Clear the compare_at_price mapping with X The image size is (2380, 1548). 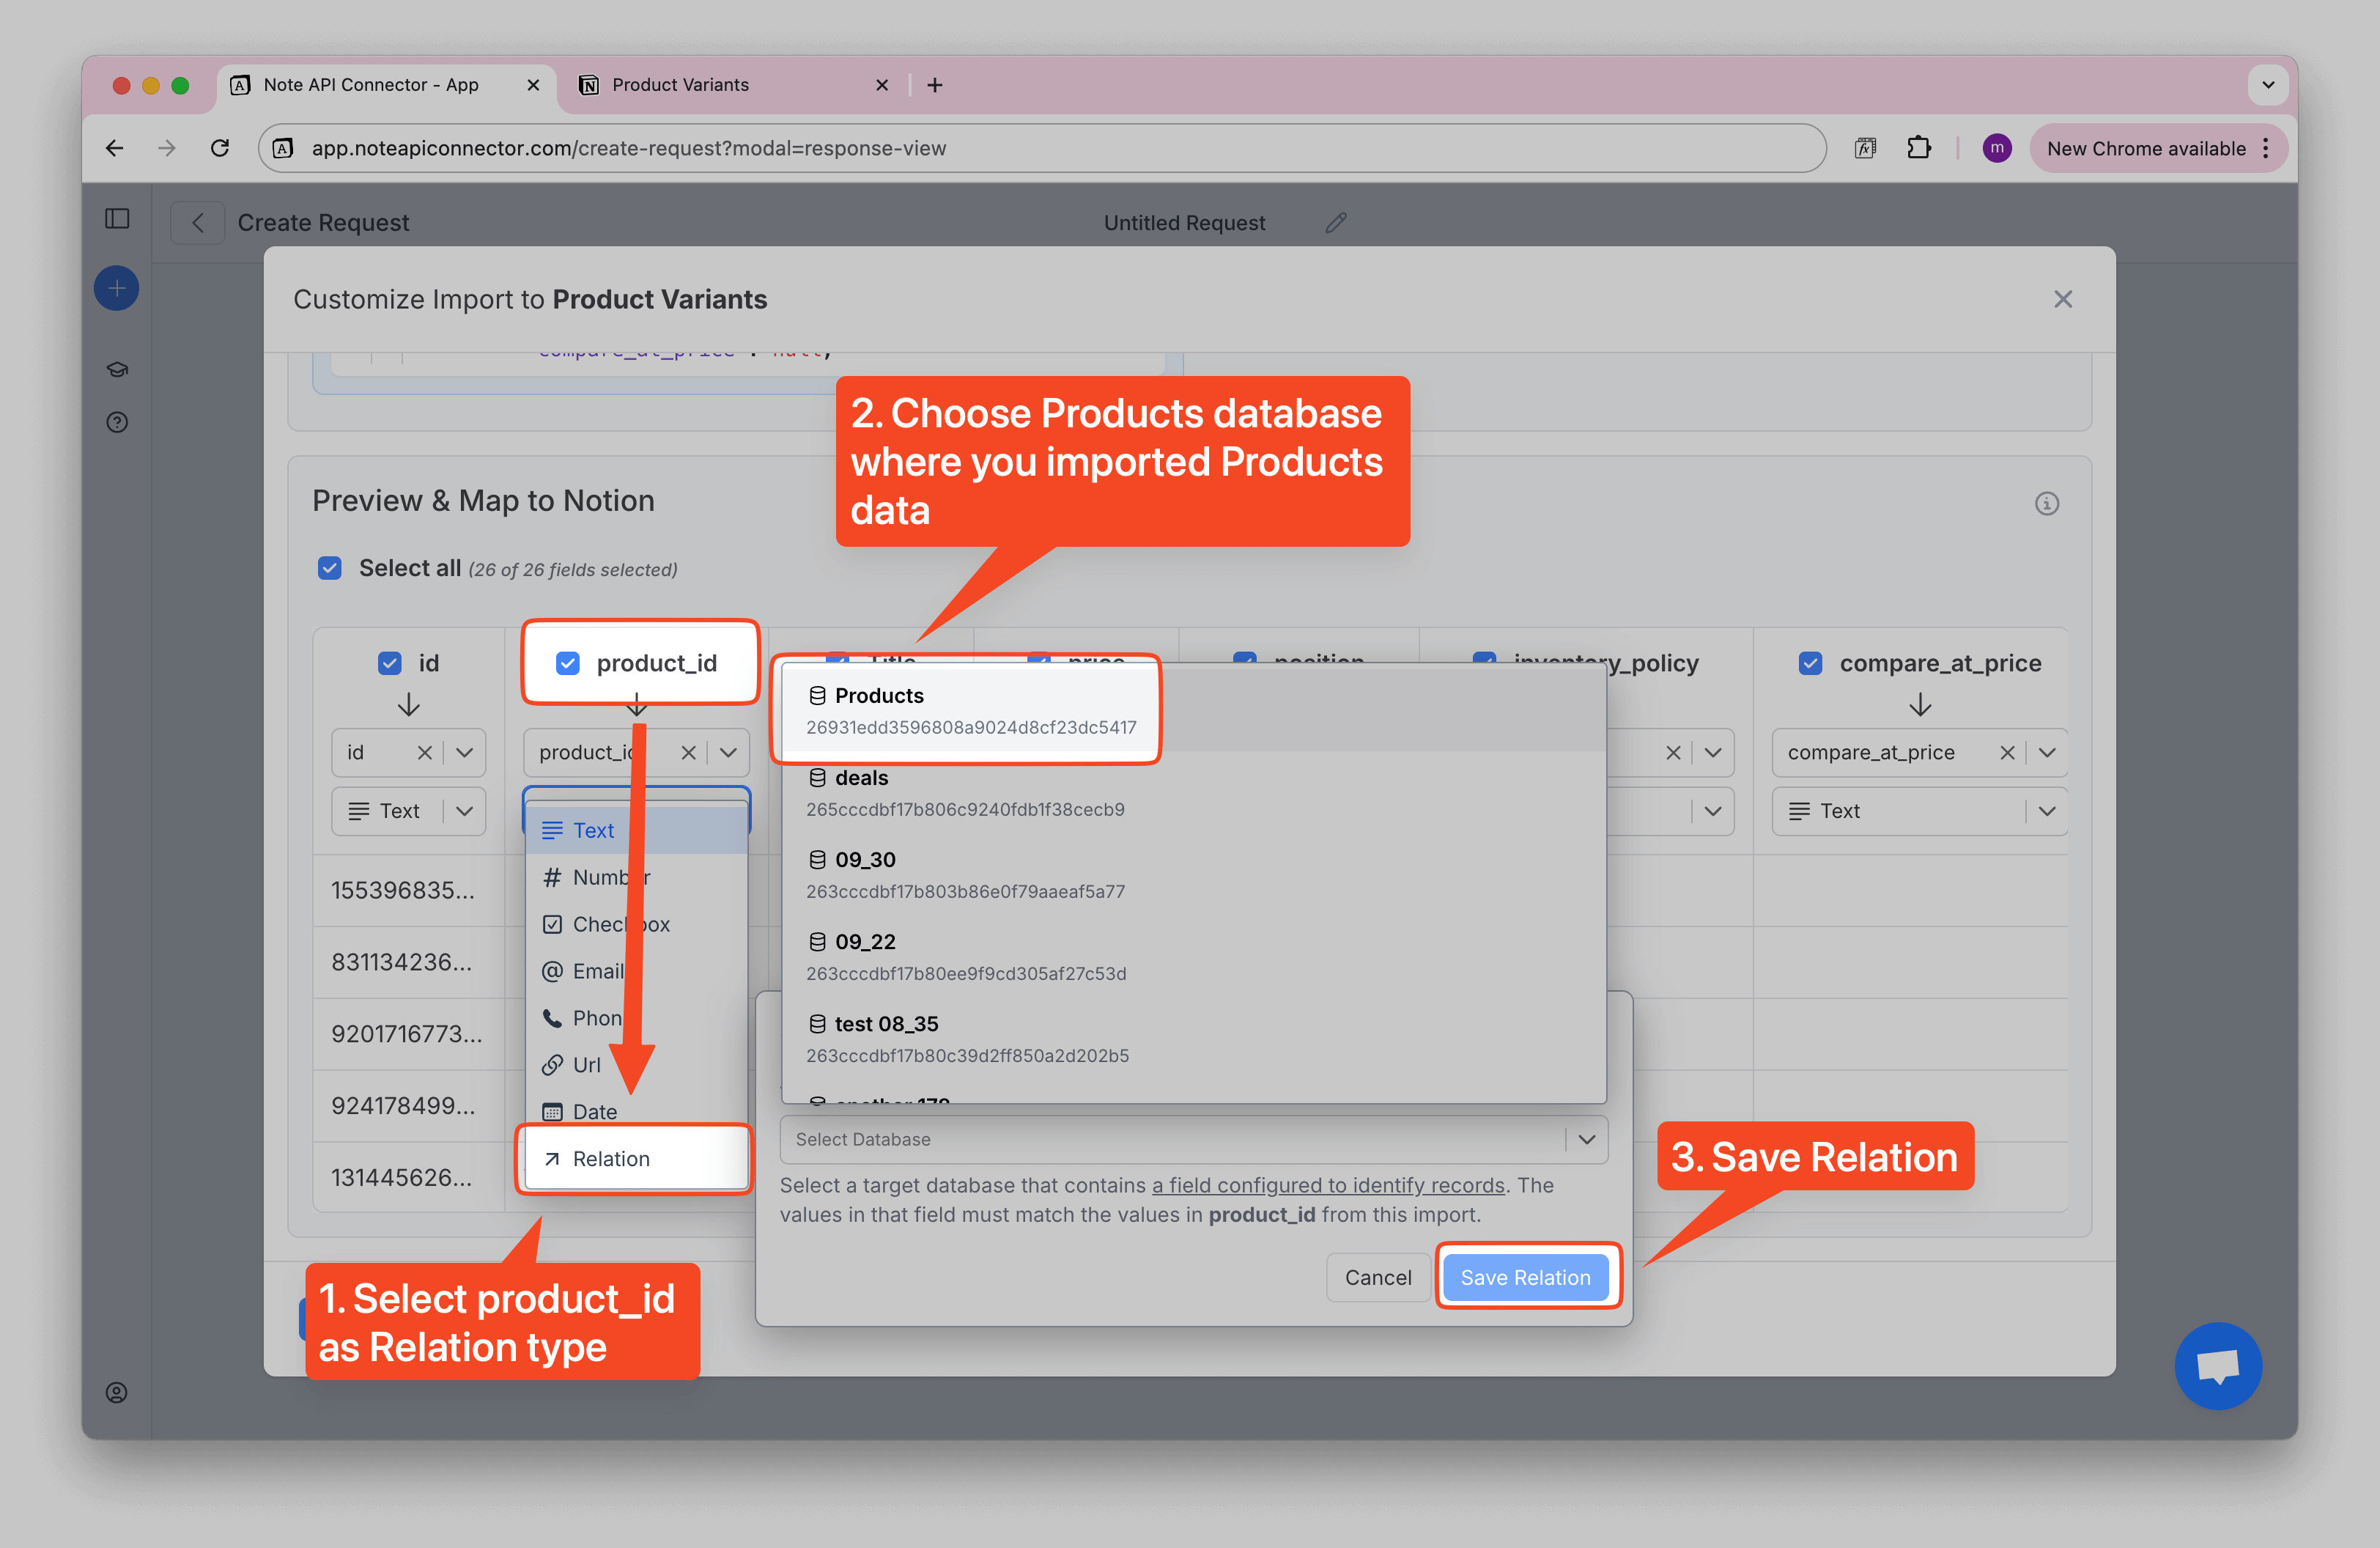[x=2006, y=752]
